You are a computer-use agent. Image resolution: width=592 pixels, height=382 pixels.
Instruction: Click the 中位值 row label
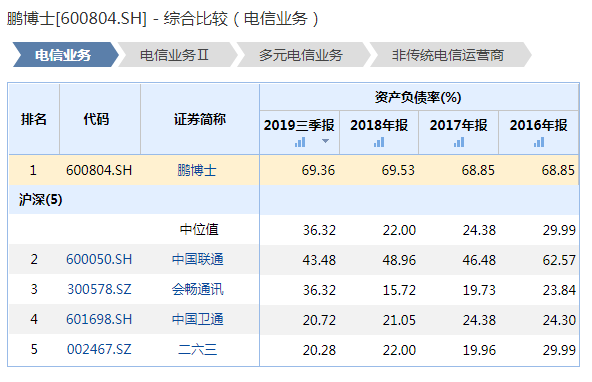199,230
